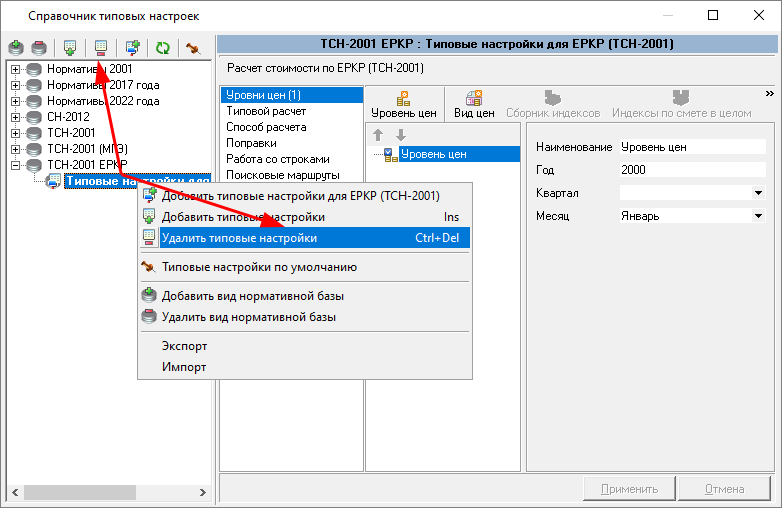Open the Квартал dropdown
Viewport: 782px width, 508px height.
(758, 193)
